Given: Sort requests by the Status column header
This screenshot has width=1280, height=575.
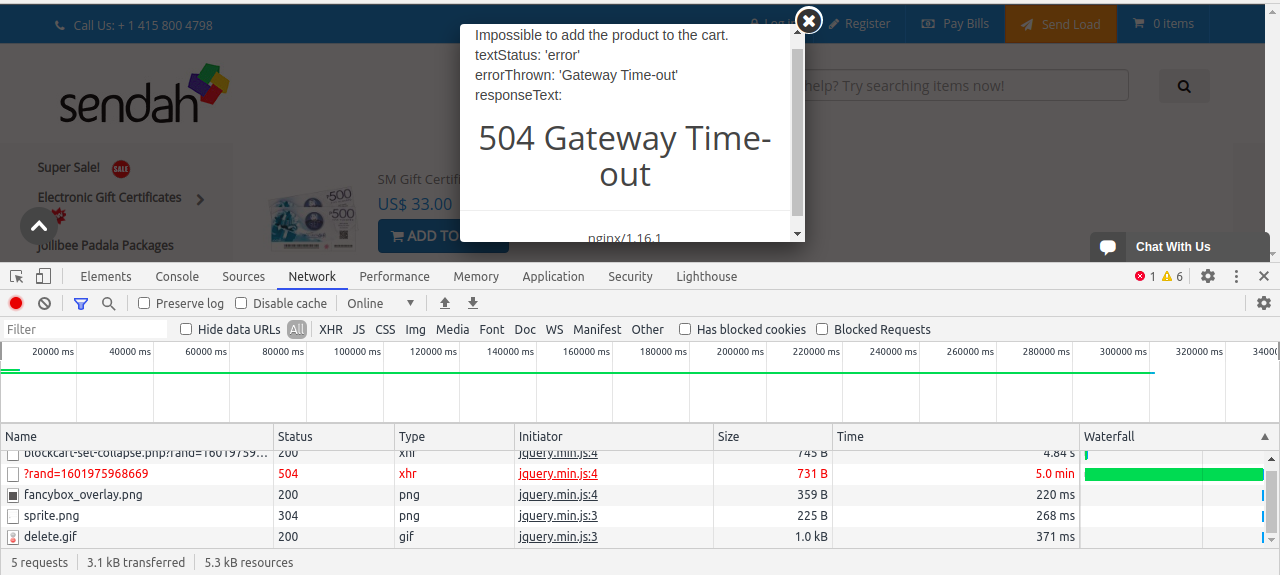Looking at the screenshot, I should coord(334,437).
